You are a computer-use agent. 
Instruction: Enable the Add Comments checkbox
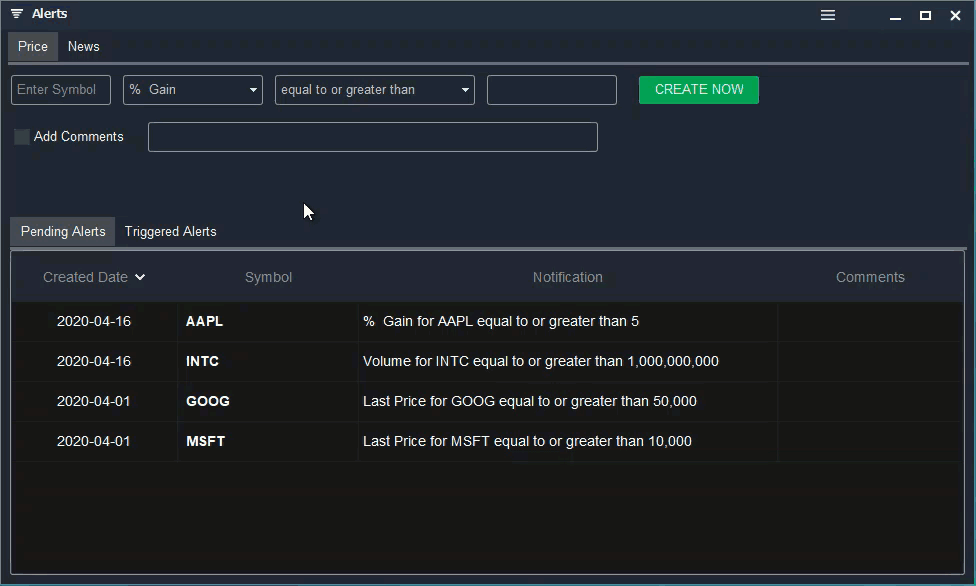pyautogui.click(x=22, y=136)
